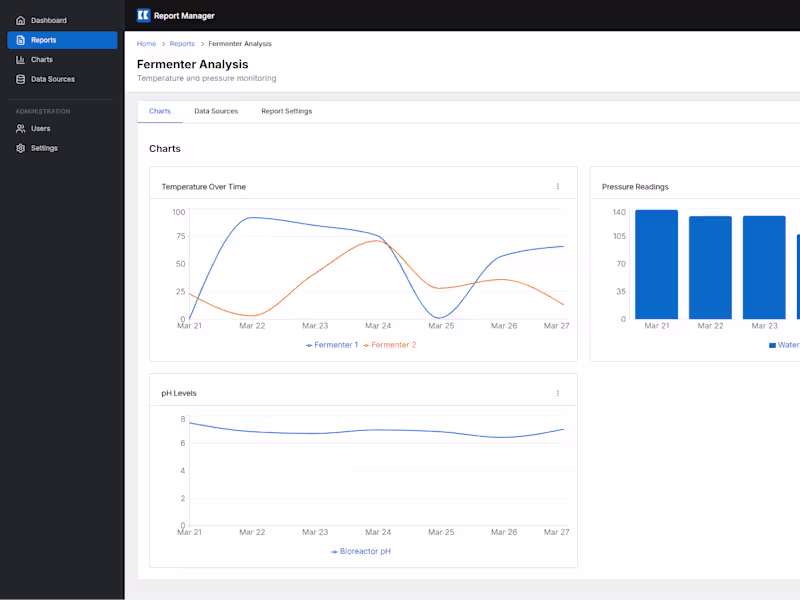The width and height of the screenshot is (800, 600).
Task: Open pH Levels chart options menu
Action: (558, 393)
